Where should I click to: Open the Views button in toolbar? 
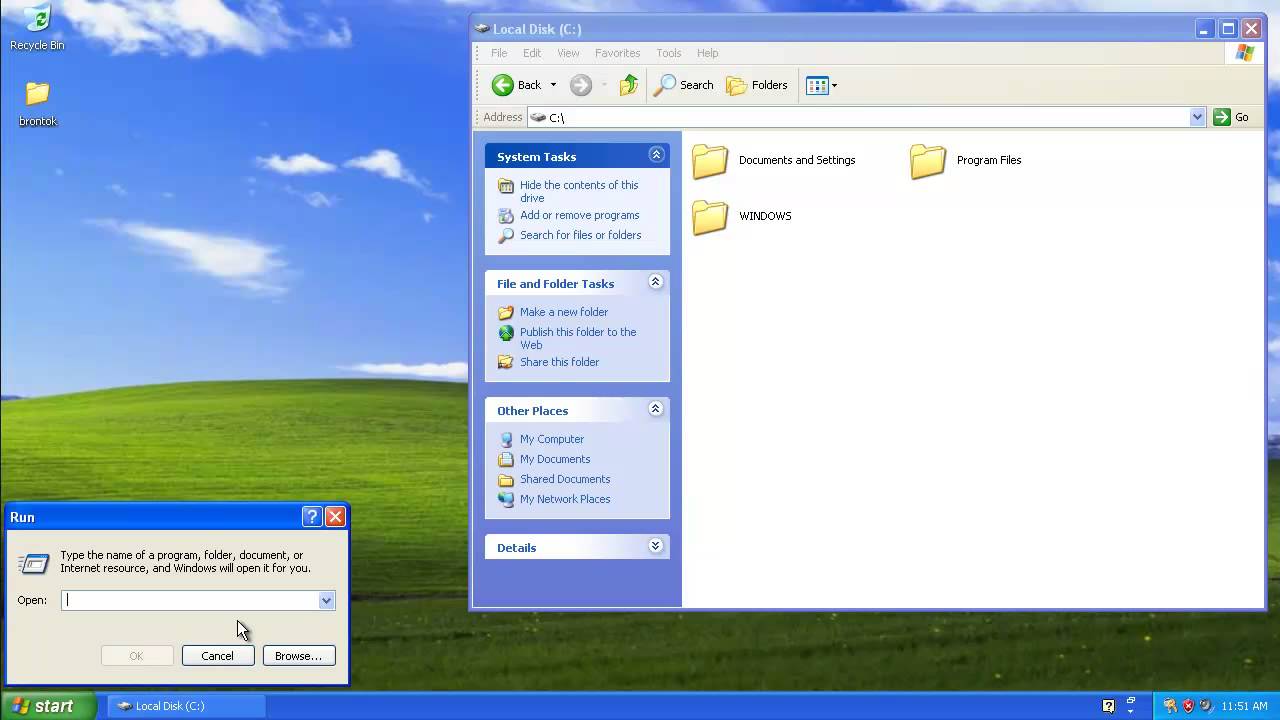coord(821,85)
